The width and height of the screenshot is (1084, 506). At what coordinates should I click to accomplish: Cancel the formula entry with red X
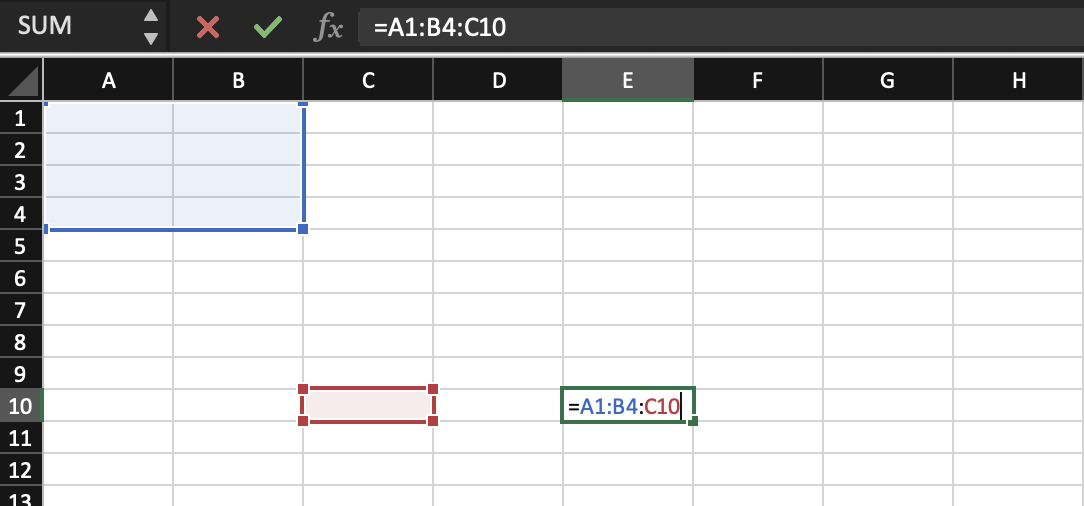coord(208,27)
